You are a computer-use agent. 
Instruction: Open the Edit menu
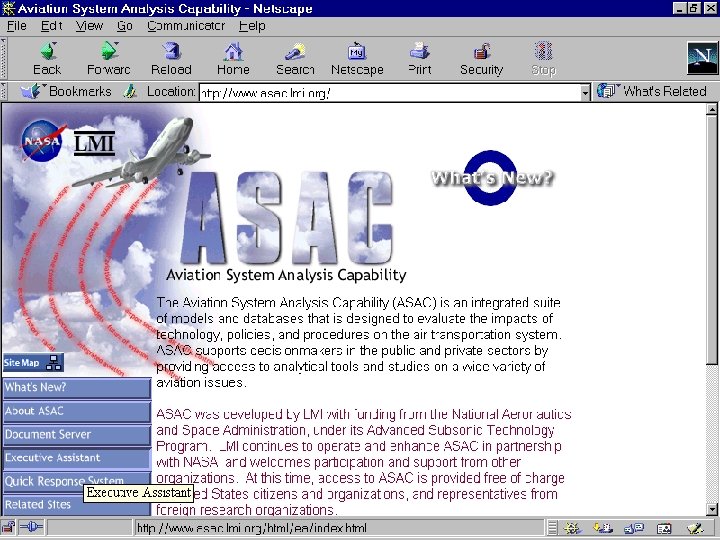[51, 26]
